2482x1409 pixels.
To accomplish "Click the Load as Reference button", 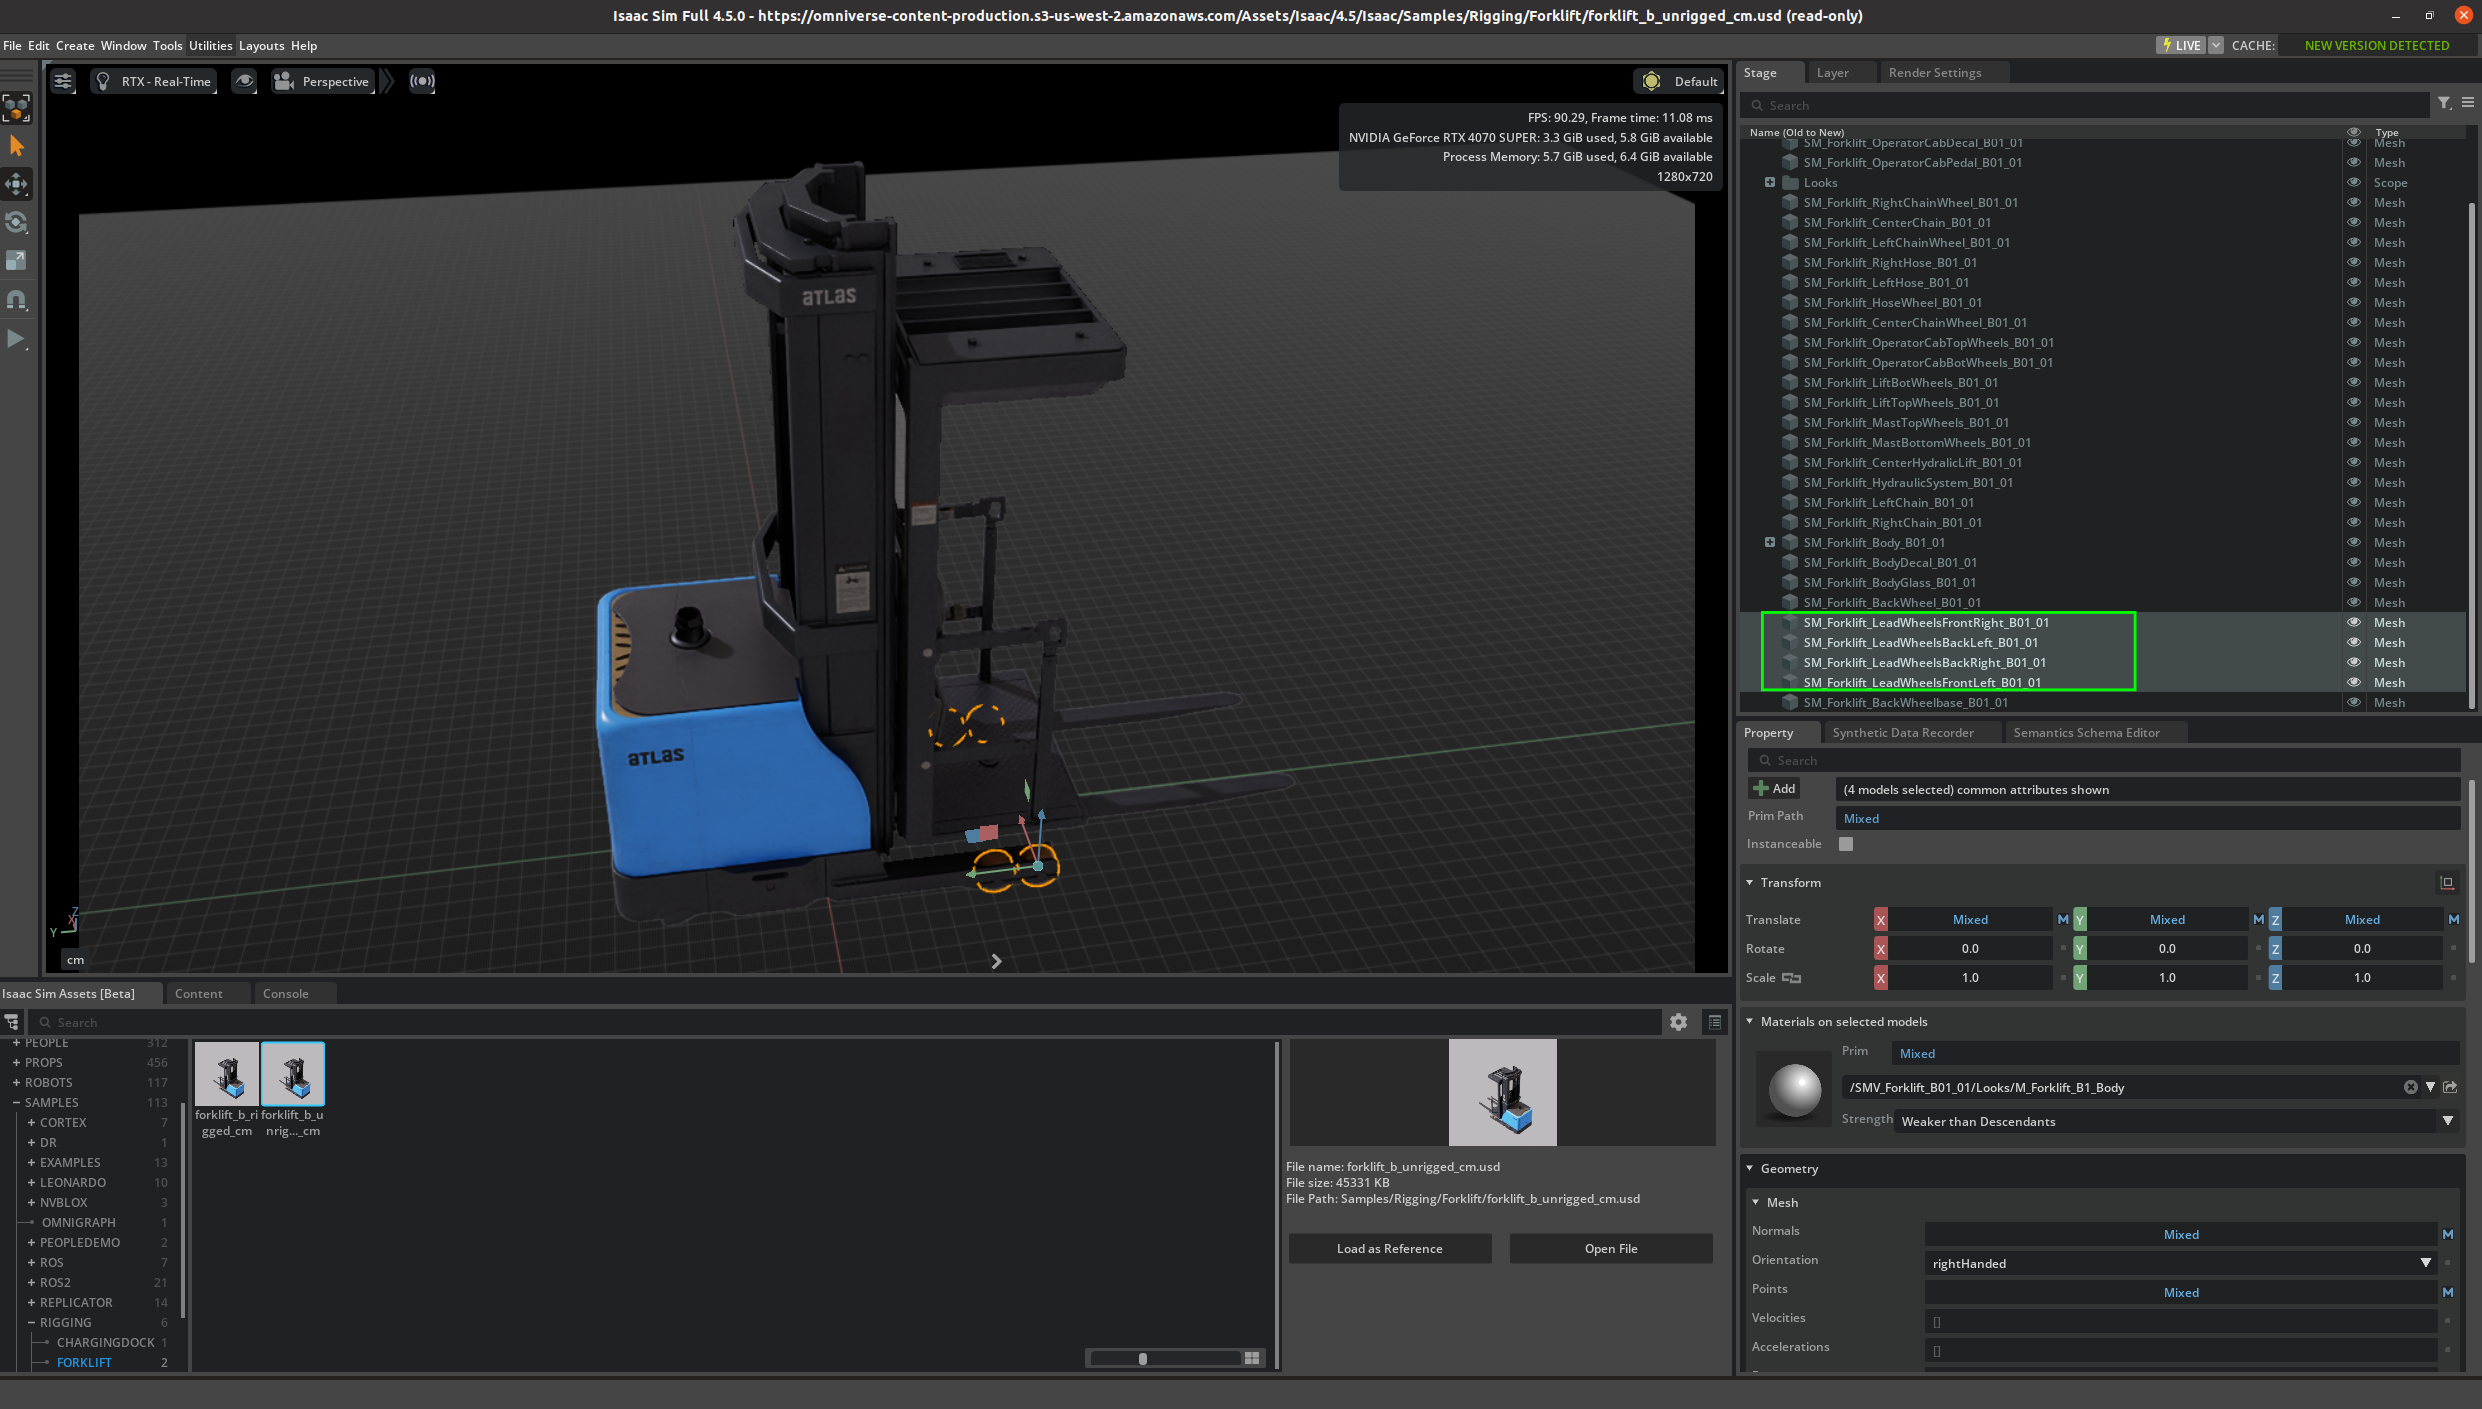I will click(1389, 1248).
